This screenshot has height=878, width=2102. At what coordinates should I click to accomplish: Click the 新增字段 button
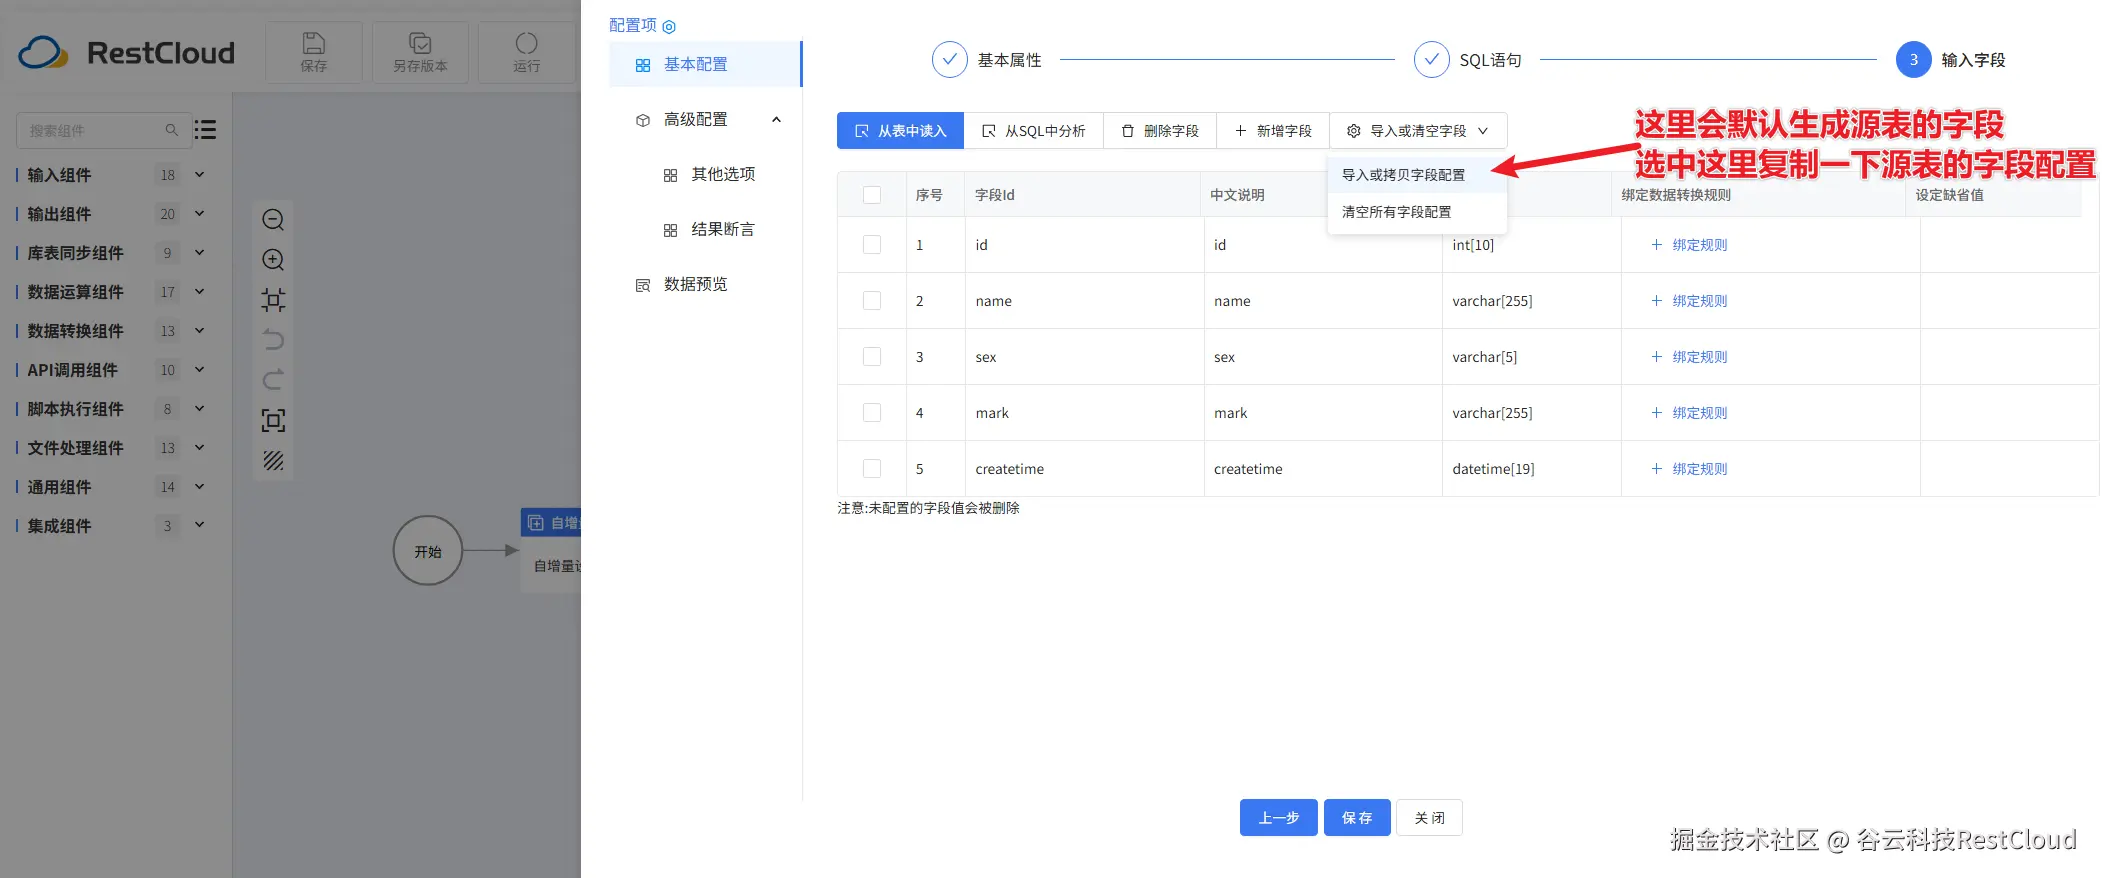coord(1272,131)
